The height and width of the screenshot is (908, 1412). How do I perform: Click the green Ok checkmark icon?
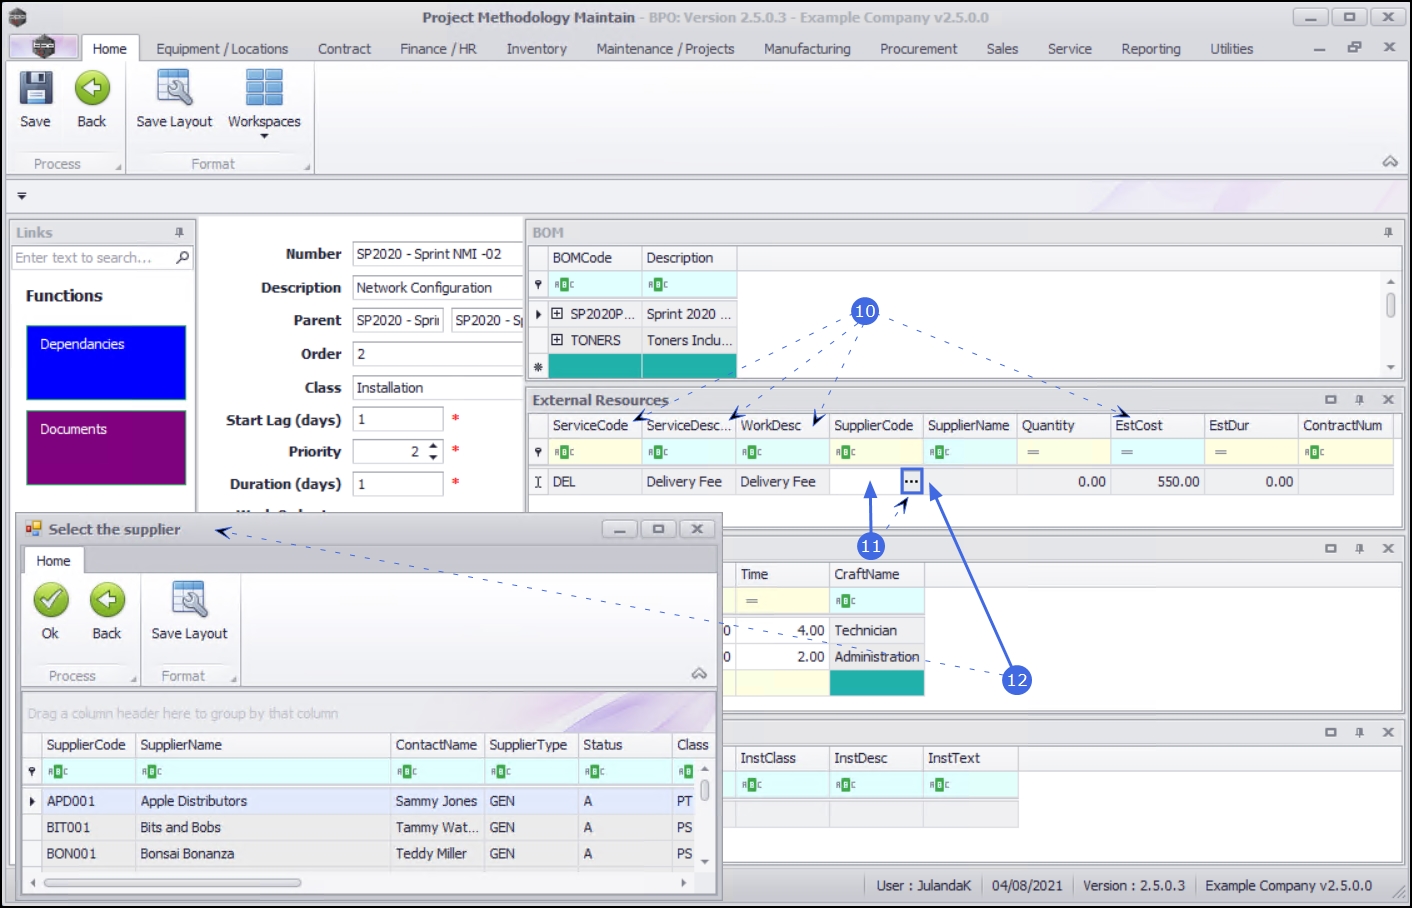coord(51,601)
